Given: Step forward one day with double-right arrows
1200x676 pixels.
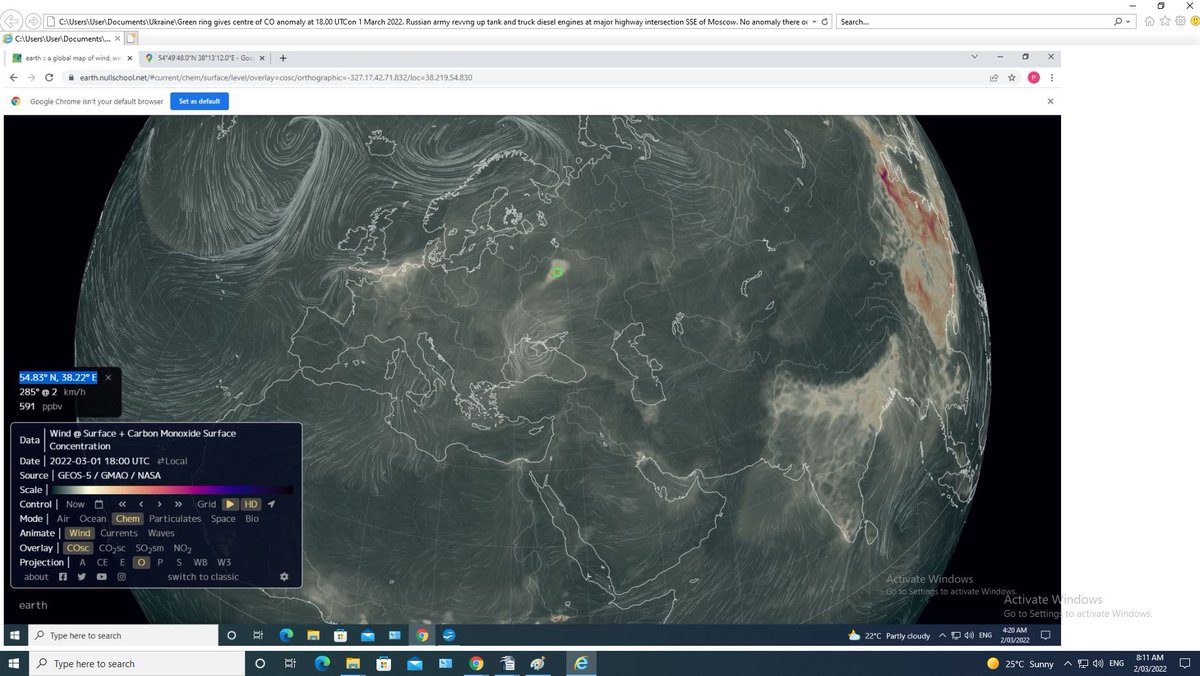Looking at the screenshot, I should [x=179, y=504].
